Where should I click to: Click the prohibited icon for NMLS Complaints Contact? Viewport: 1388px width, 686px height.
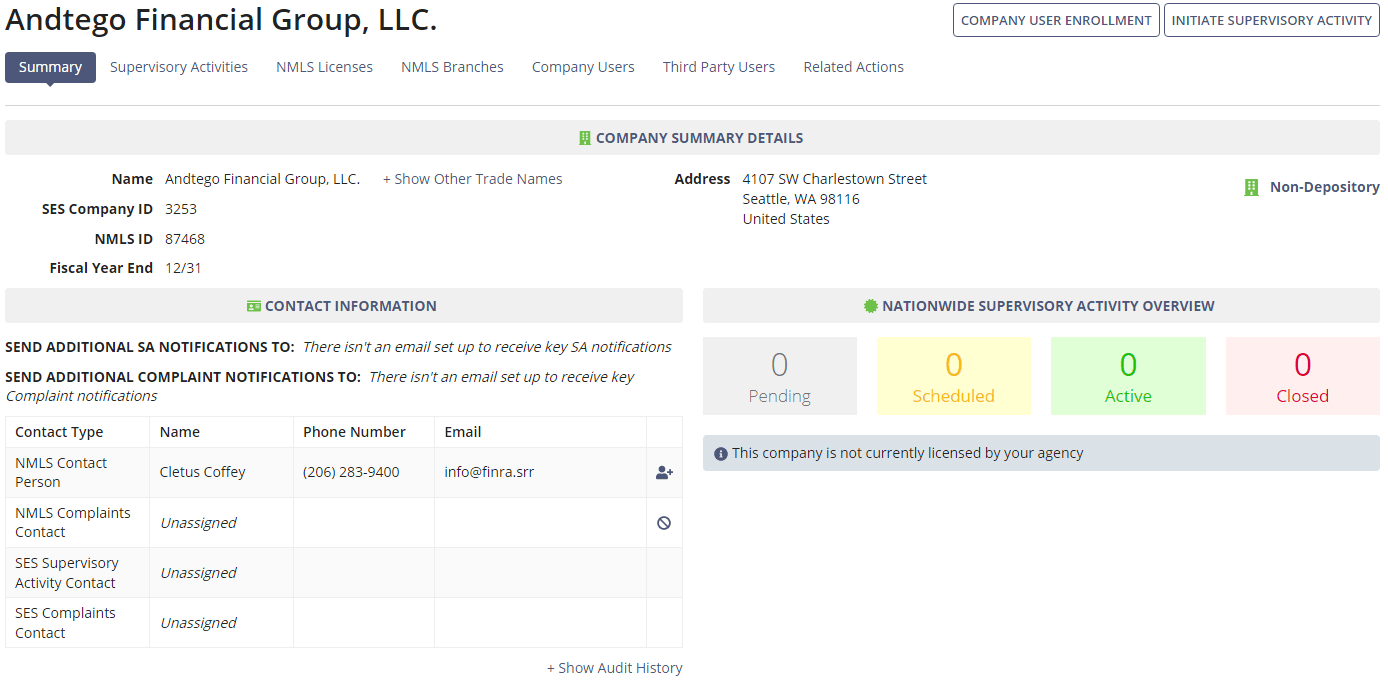(x=664, y=522)
